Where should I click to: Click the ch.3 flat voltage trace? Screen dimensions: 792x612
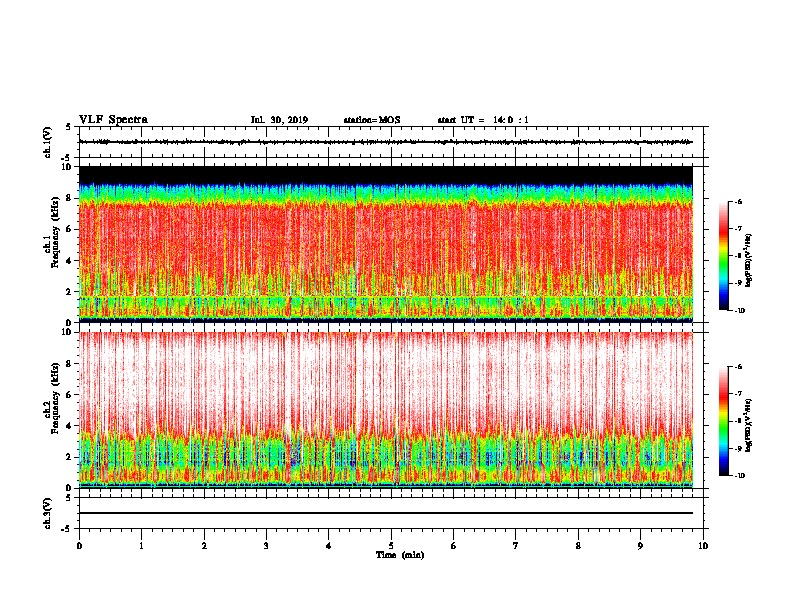(x=386, y=513)
